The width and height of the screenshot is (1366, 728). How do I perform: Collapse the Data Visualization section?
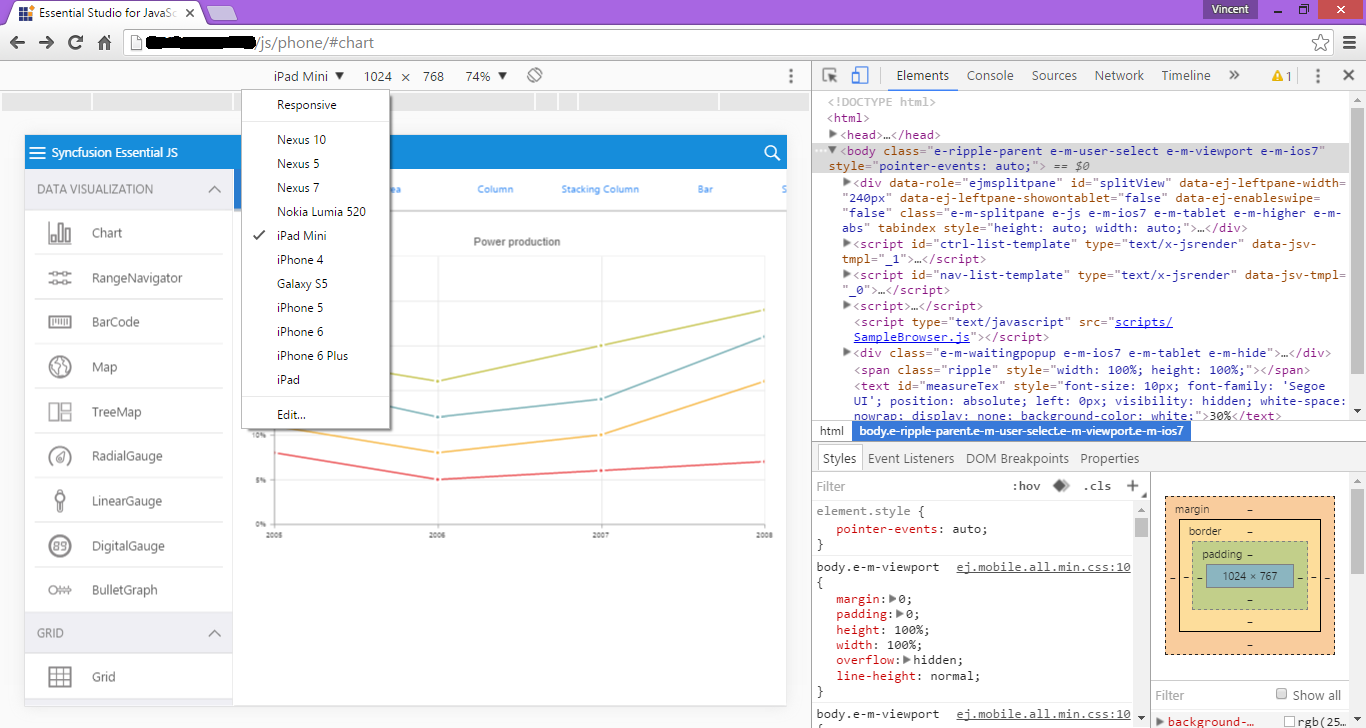coord(214,189)
